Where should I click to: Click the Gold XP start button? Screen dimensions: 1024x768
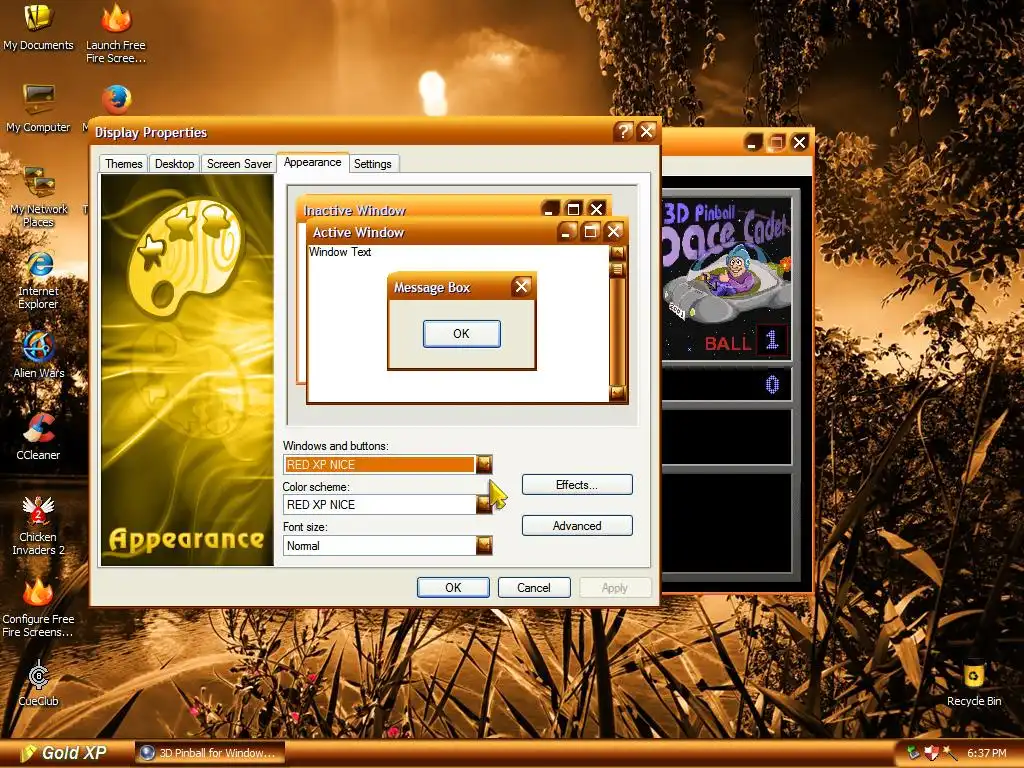tap(64, 753)
